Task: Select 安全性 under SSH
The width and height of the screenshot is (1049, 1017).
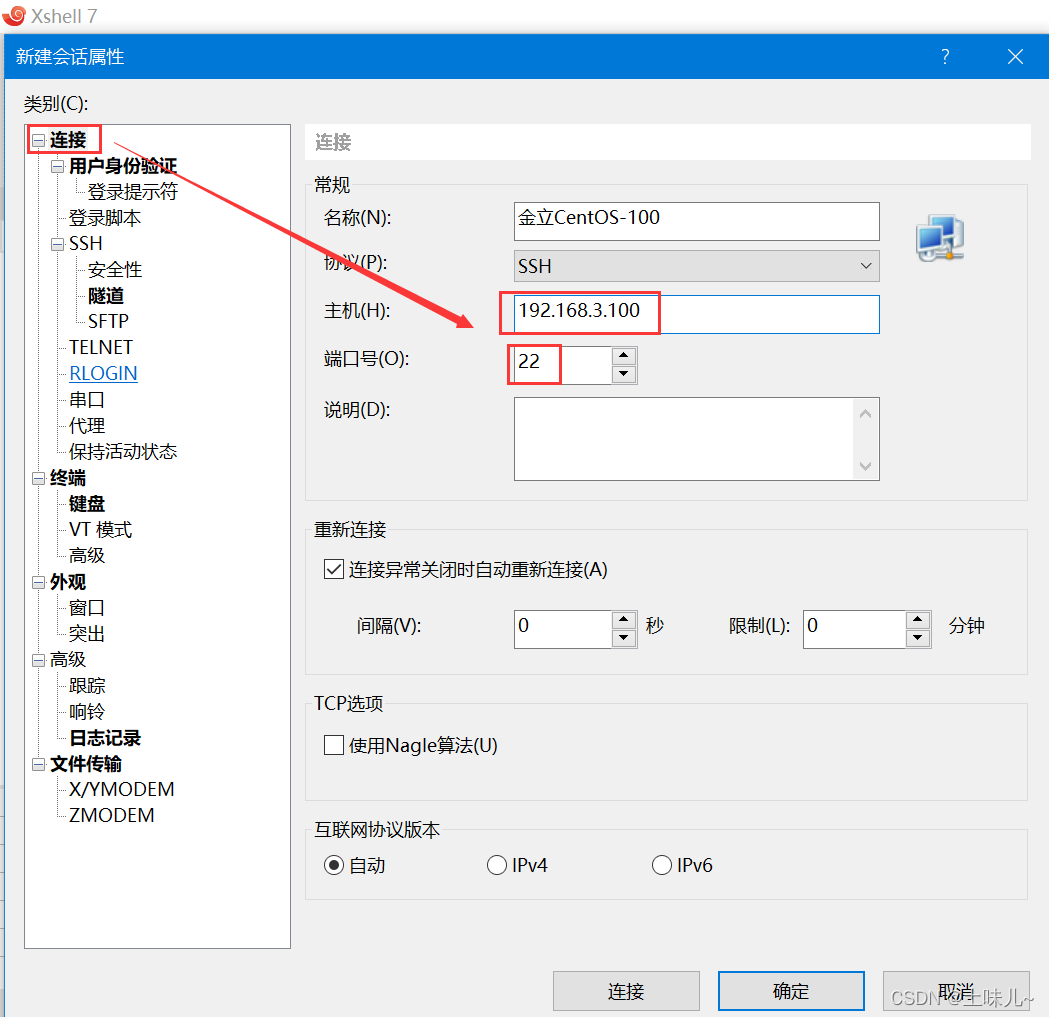Action: [x=115, y=270]
